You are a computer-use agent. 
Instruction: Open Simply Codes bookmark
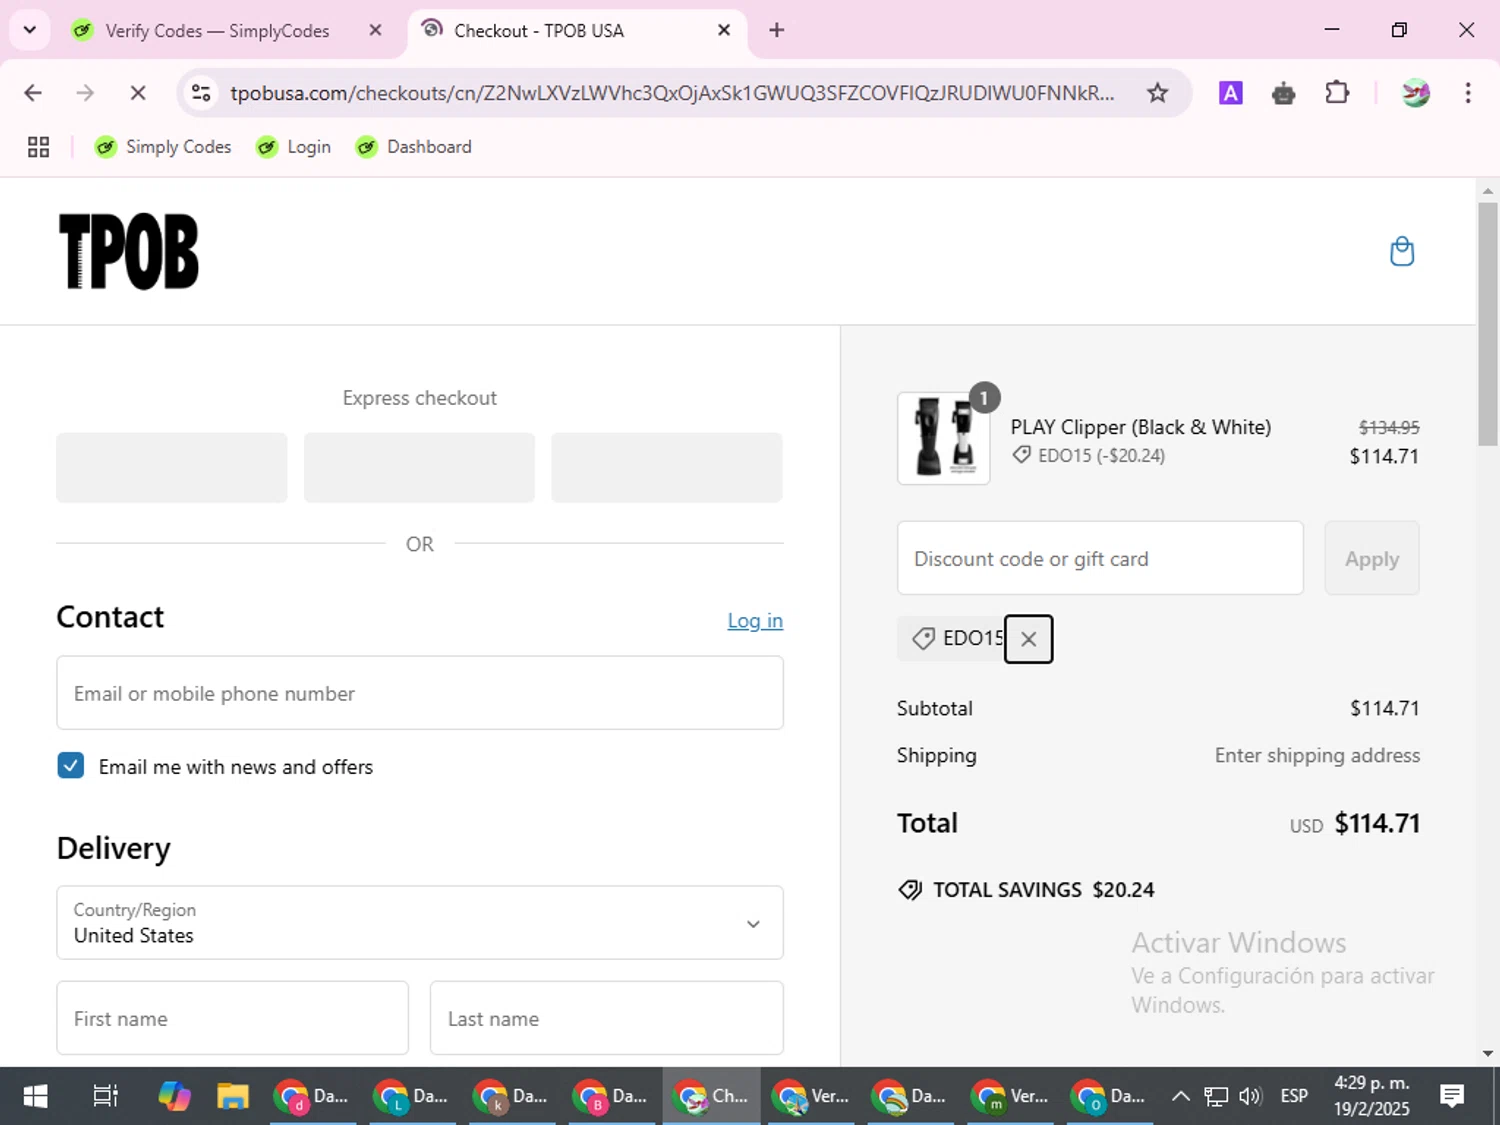click(x=163, y=147)
